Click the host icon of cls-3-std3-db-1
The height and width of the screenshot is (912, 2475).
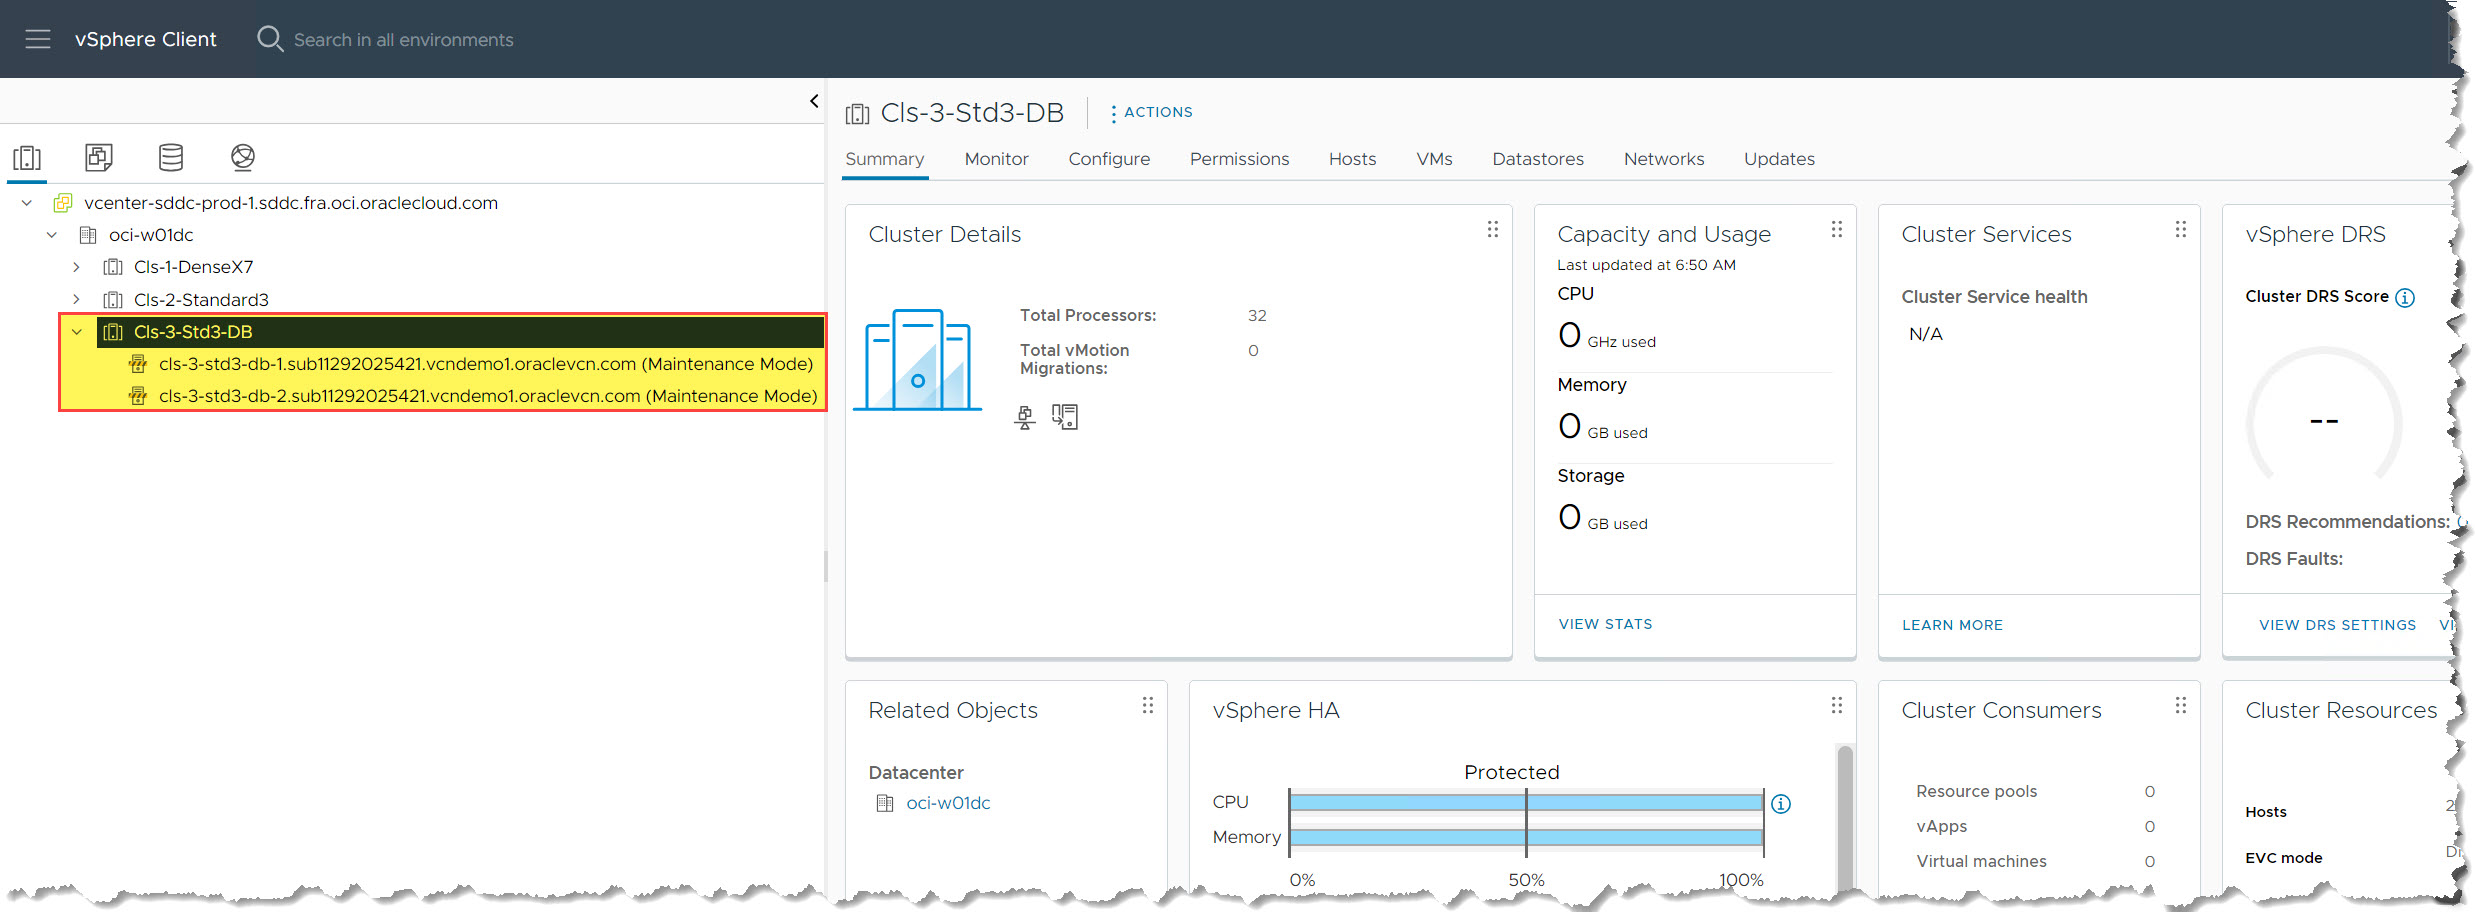tap(138, 364)
